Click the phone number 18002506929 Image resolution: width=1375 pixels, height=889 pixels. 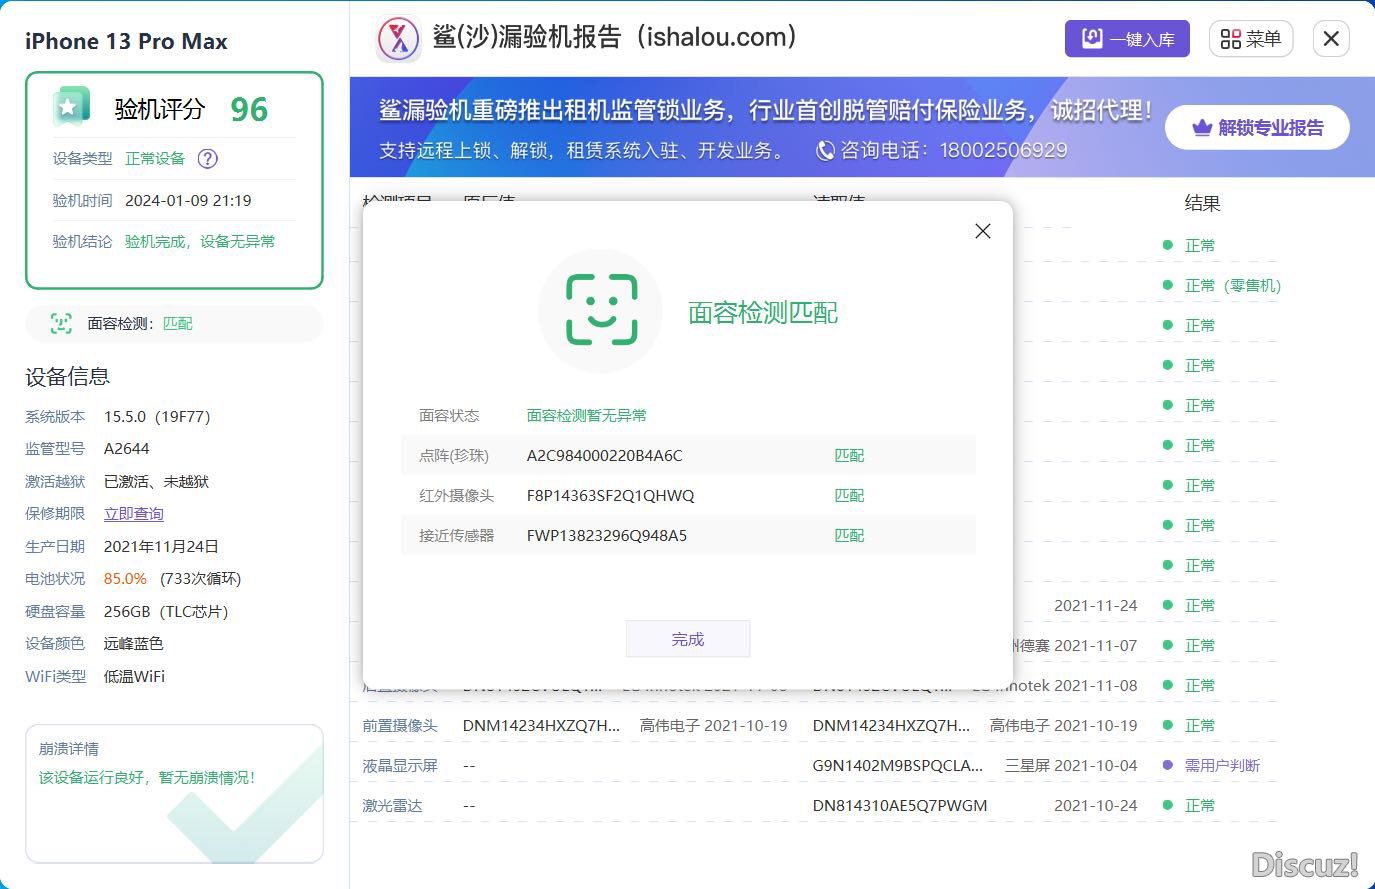(x=1003, y=150)
